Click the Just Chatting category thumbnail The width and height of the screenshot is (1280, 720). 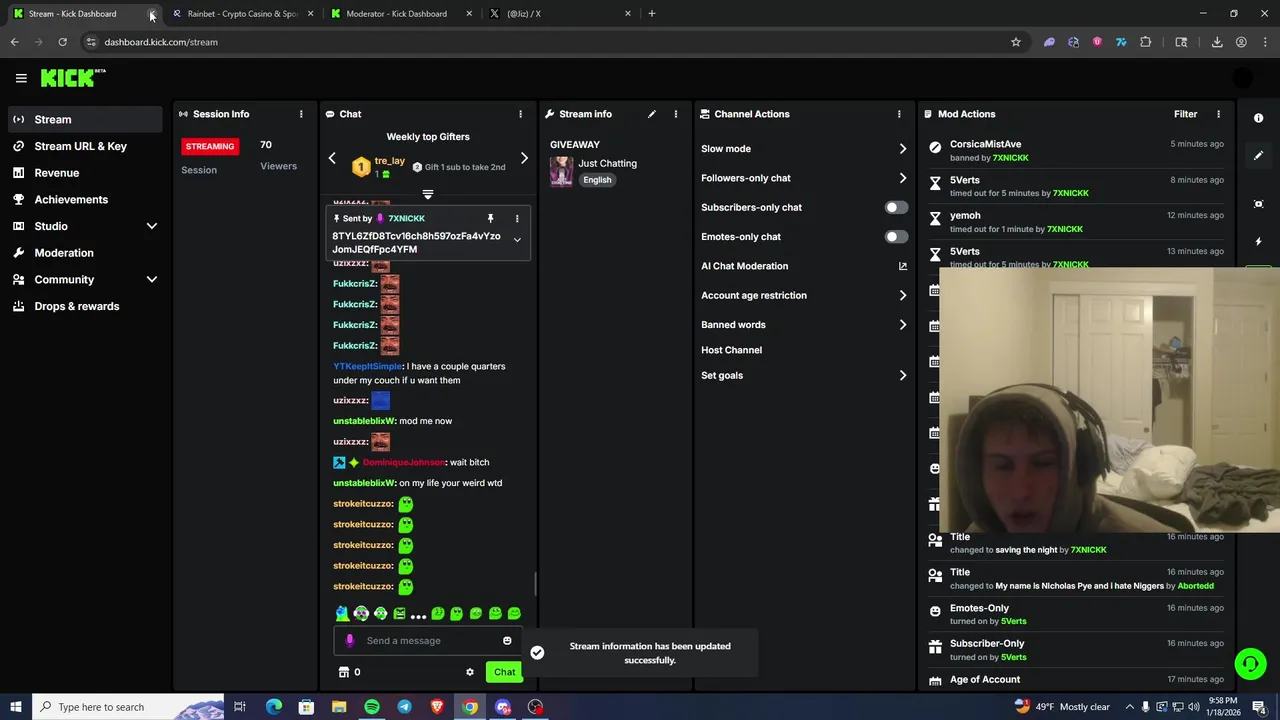(561, 171)
